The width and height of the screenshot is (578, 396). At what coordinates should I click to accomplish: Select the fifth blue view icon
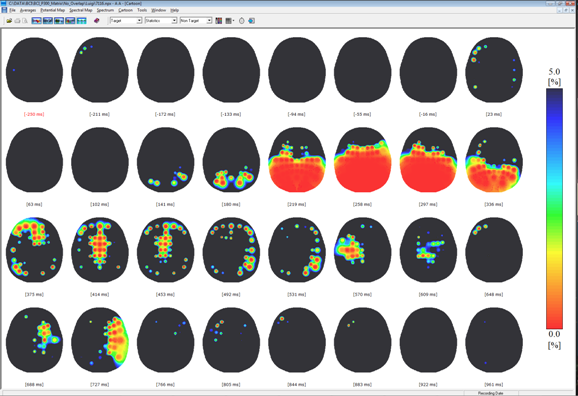coord(81,21)
